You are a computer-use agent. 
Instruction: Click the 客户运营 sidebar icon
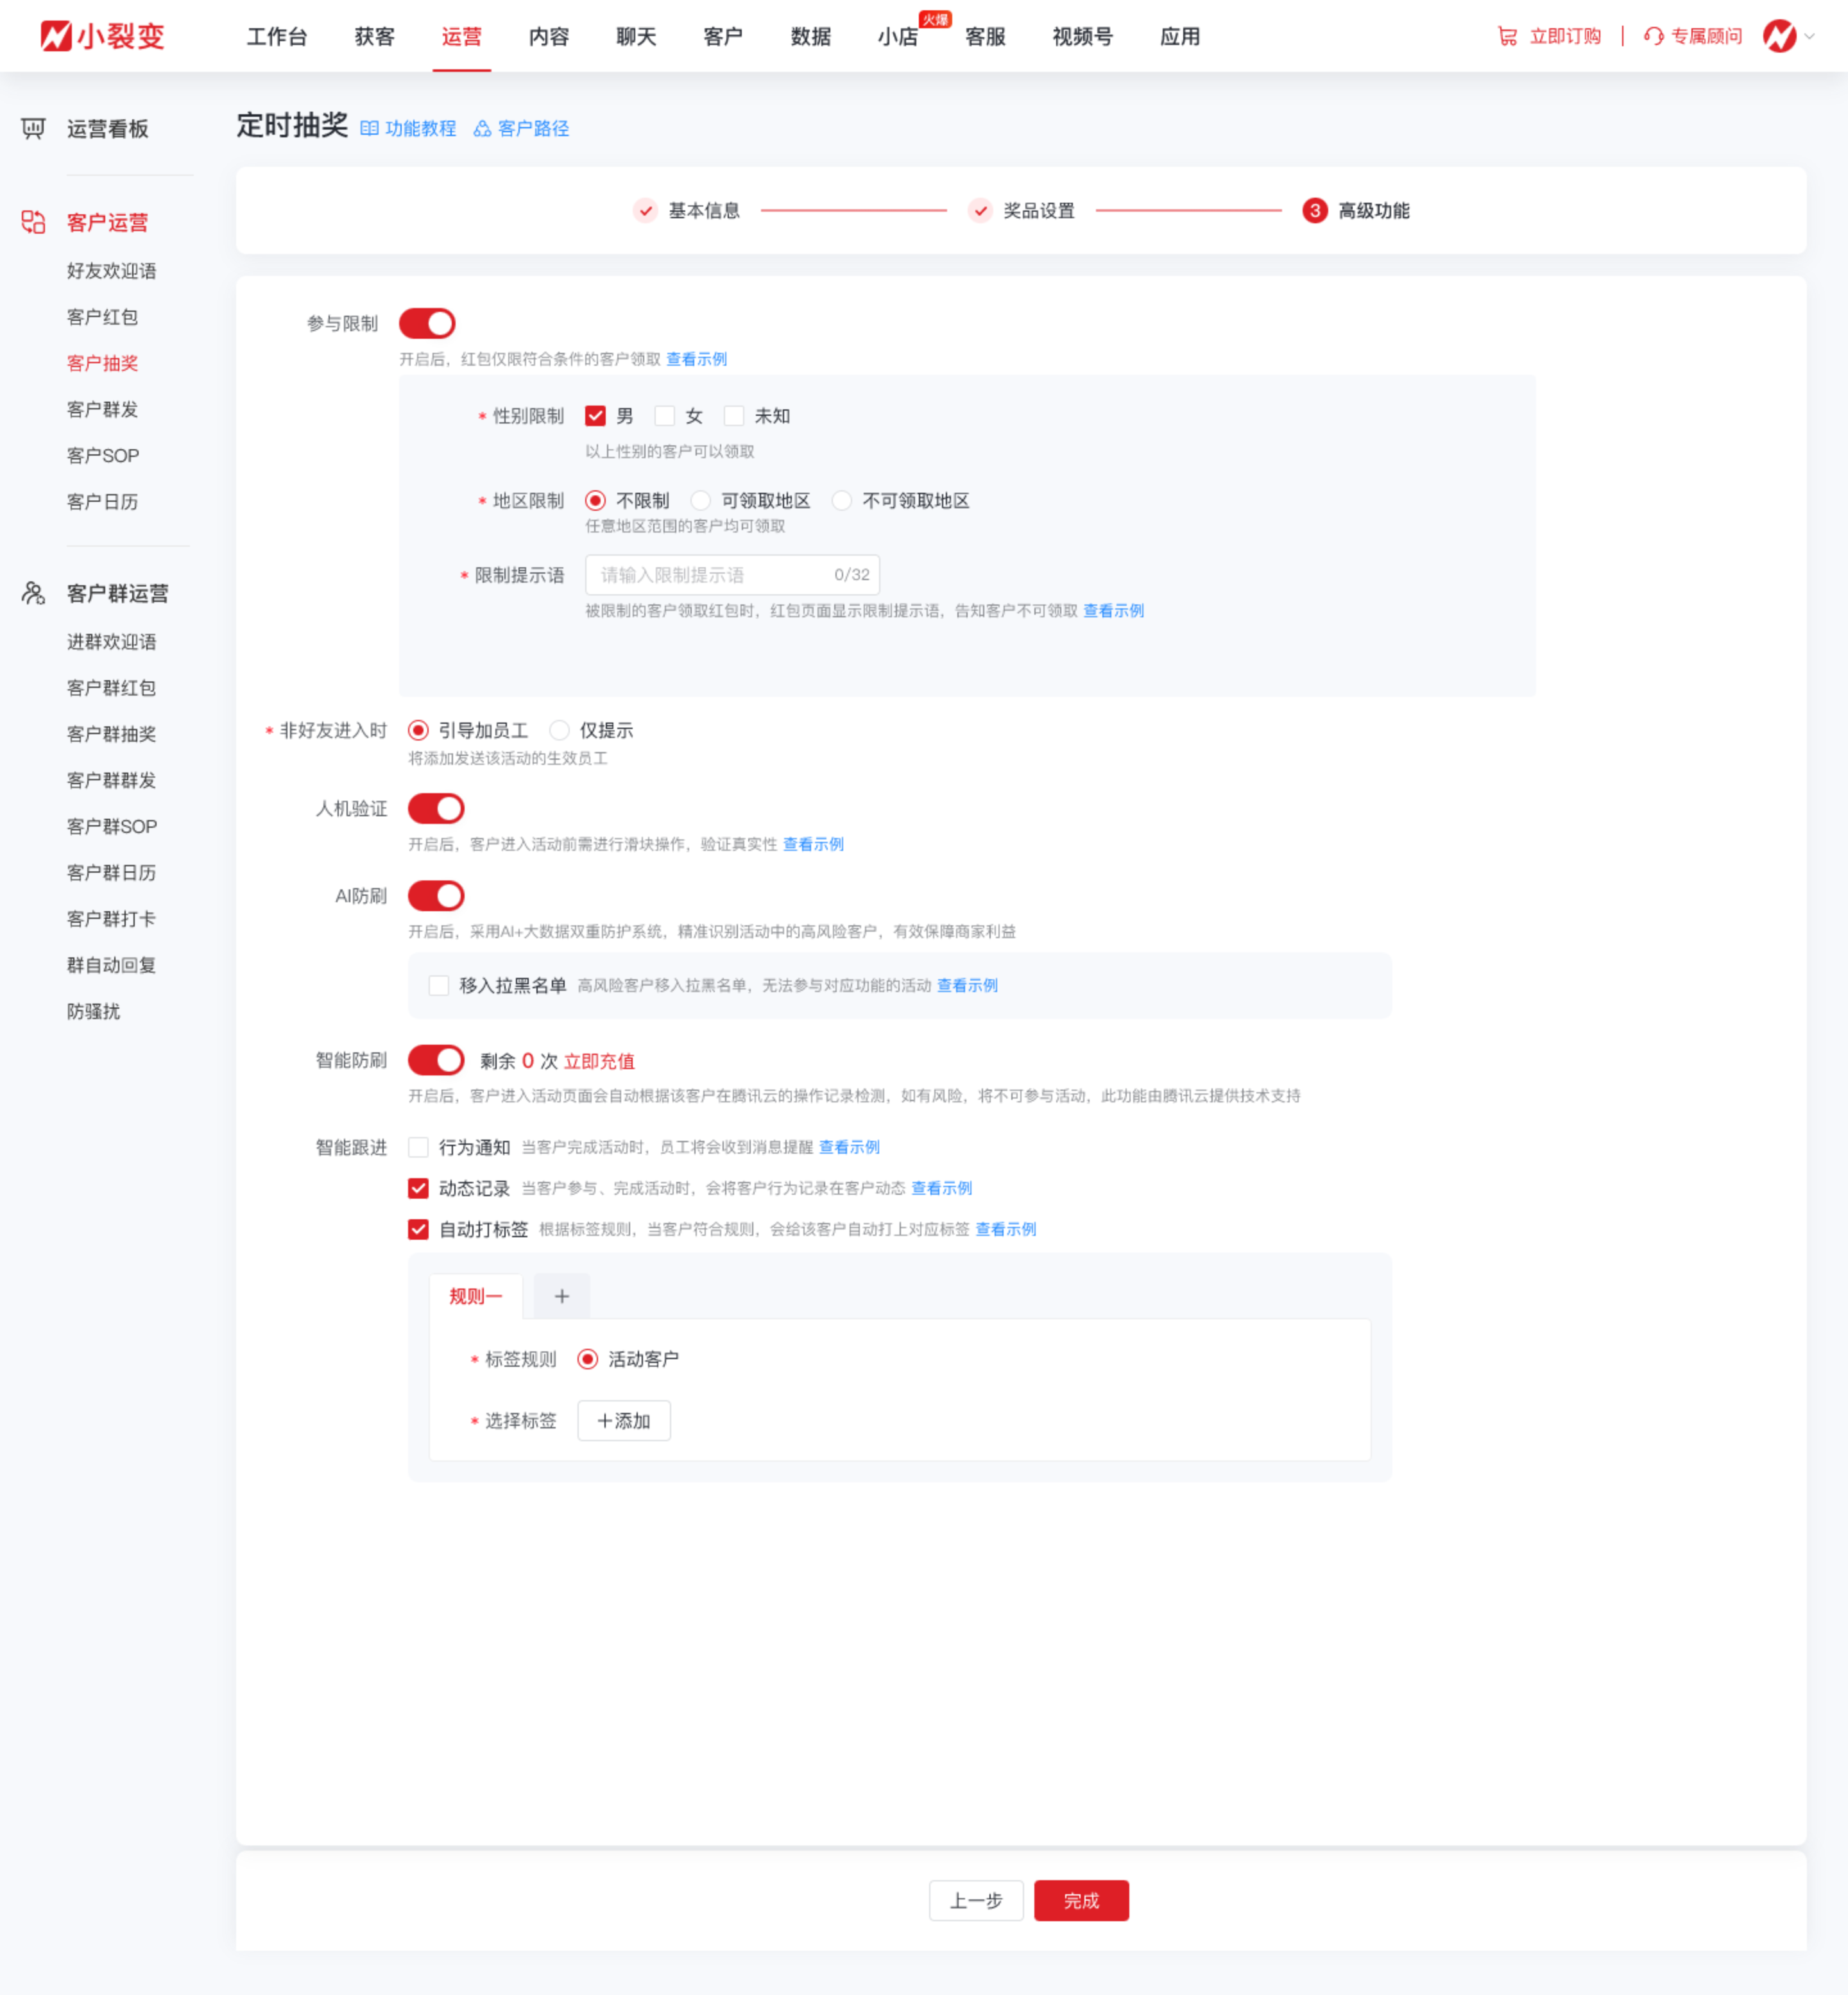click(x=33, y=222)
